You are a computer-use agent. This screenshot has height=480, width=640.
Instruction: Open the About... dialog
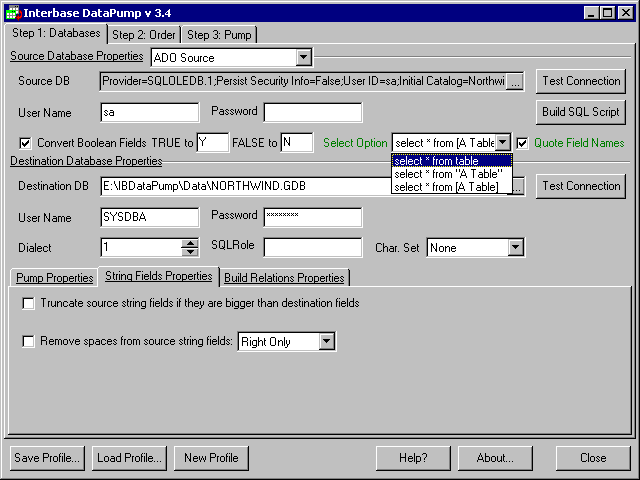[x=495, y=458]
